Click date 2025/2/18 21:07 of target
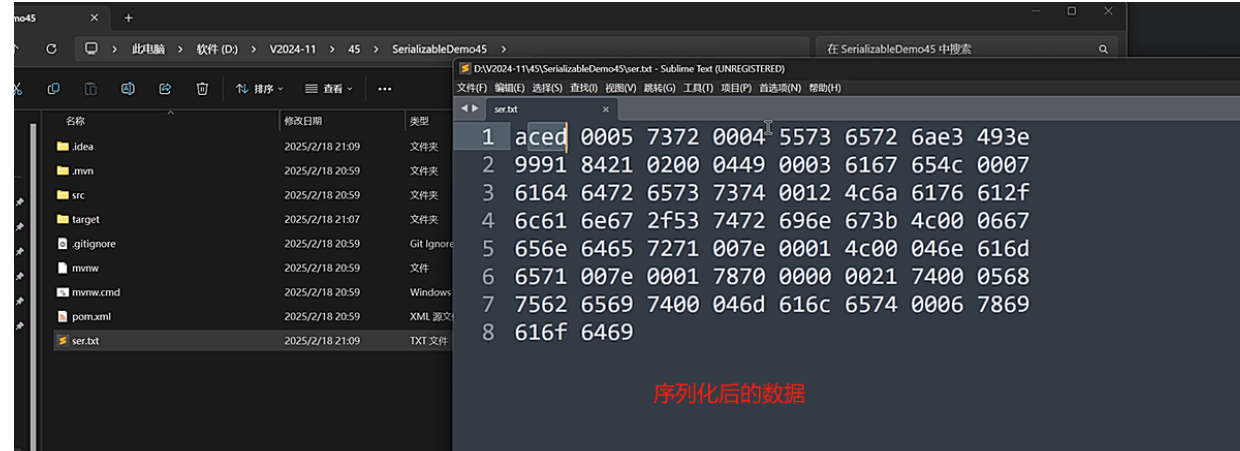1240x451 pixels. click(x=322, y=220)
